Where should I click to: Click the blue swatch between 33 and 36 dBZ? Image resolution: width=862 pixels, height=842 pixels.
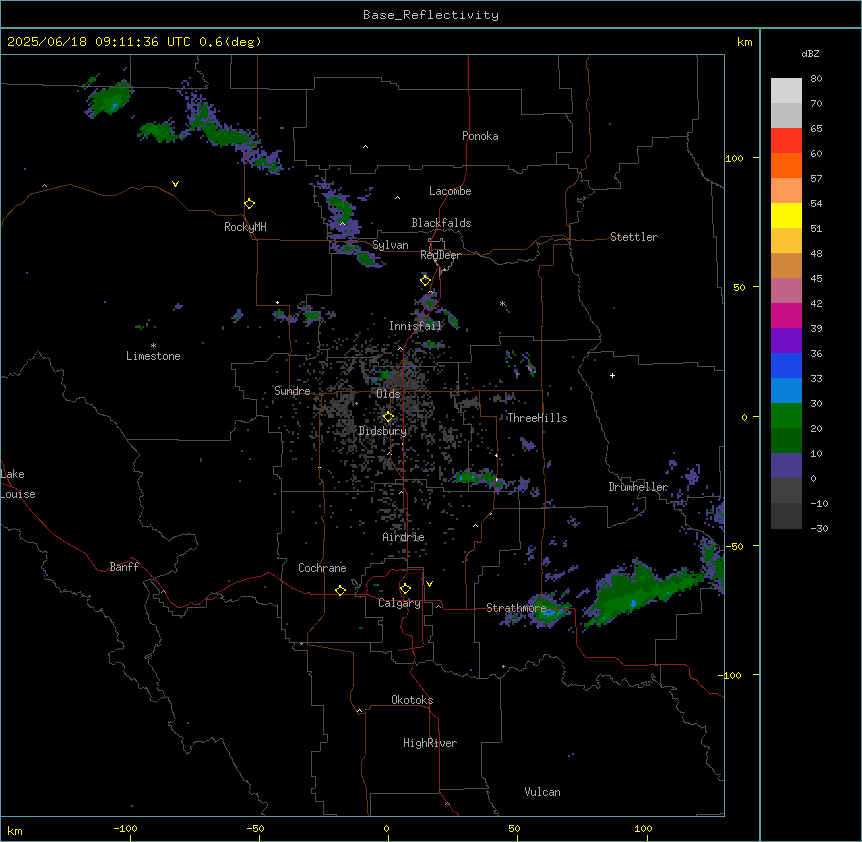(x=786, y=365)
